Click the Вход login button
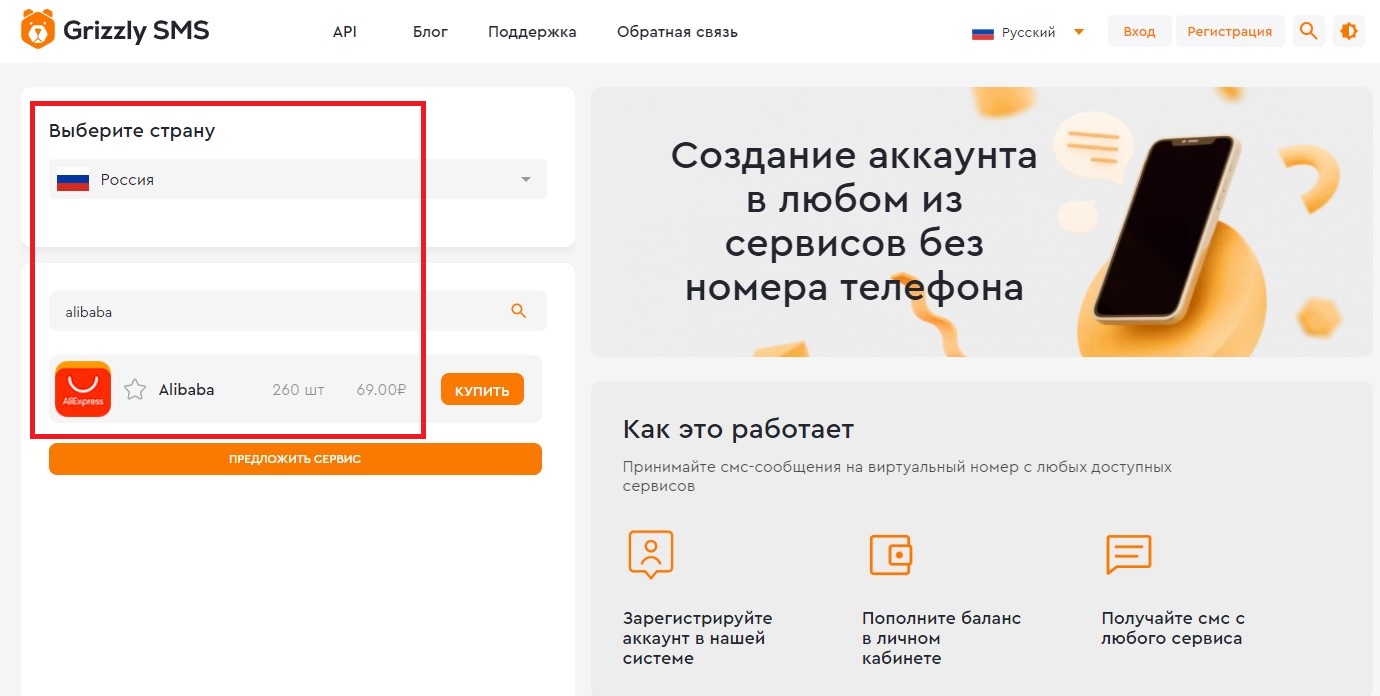 (x=1139, y=31)
